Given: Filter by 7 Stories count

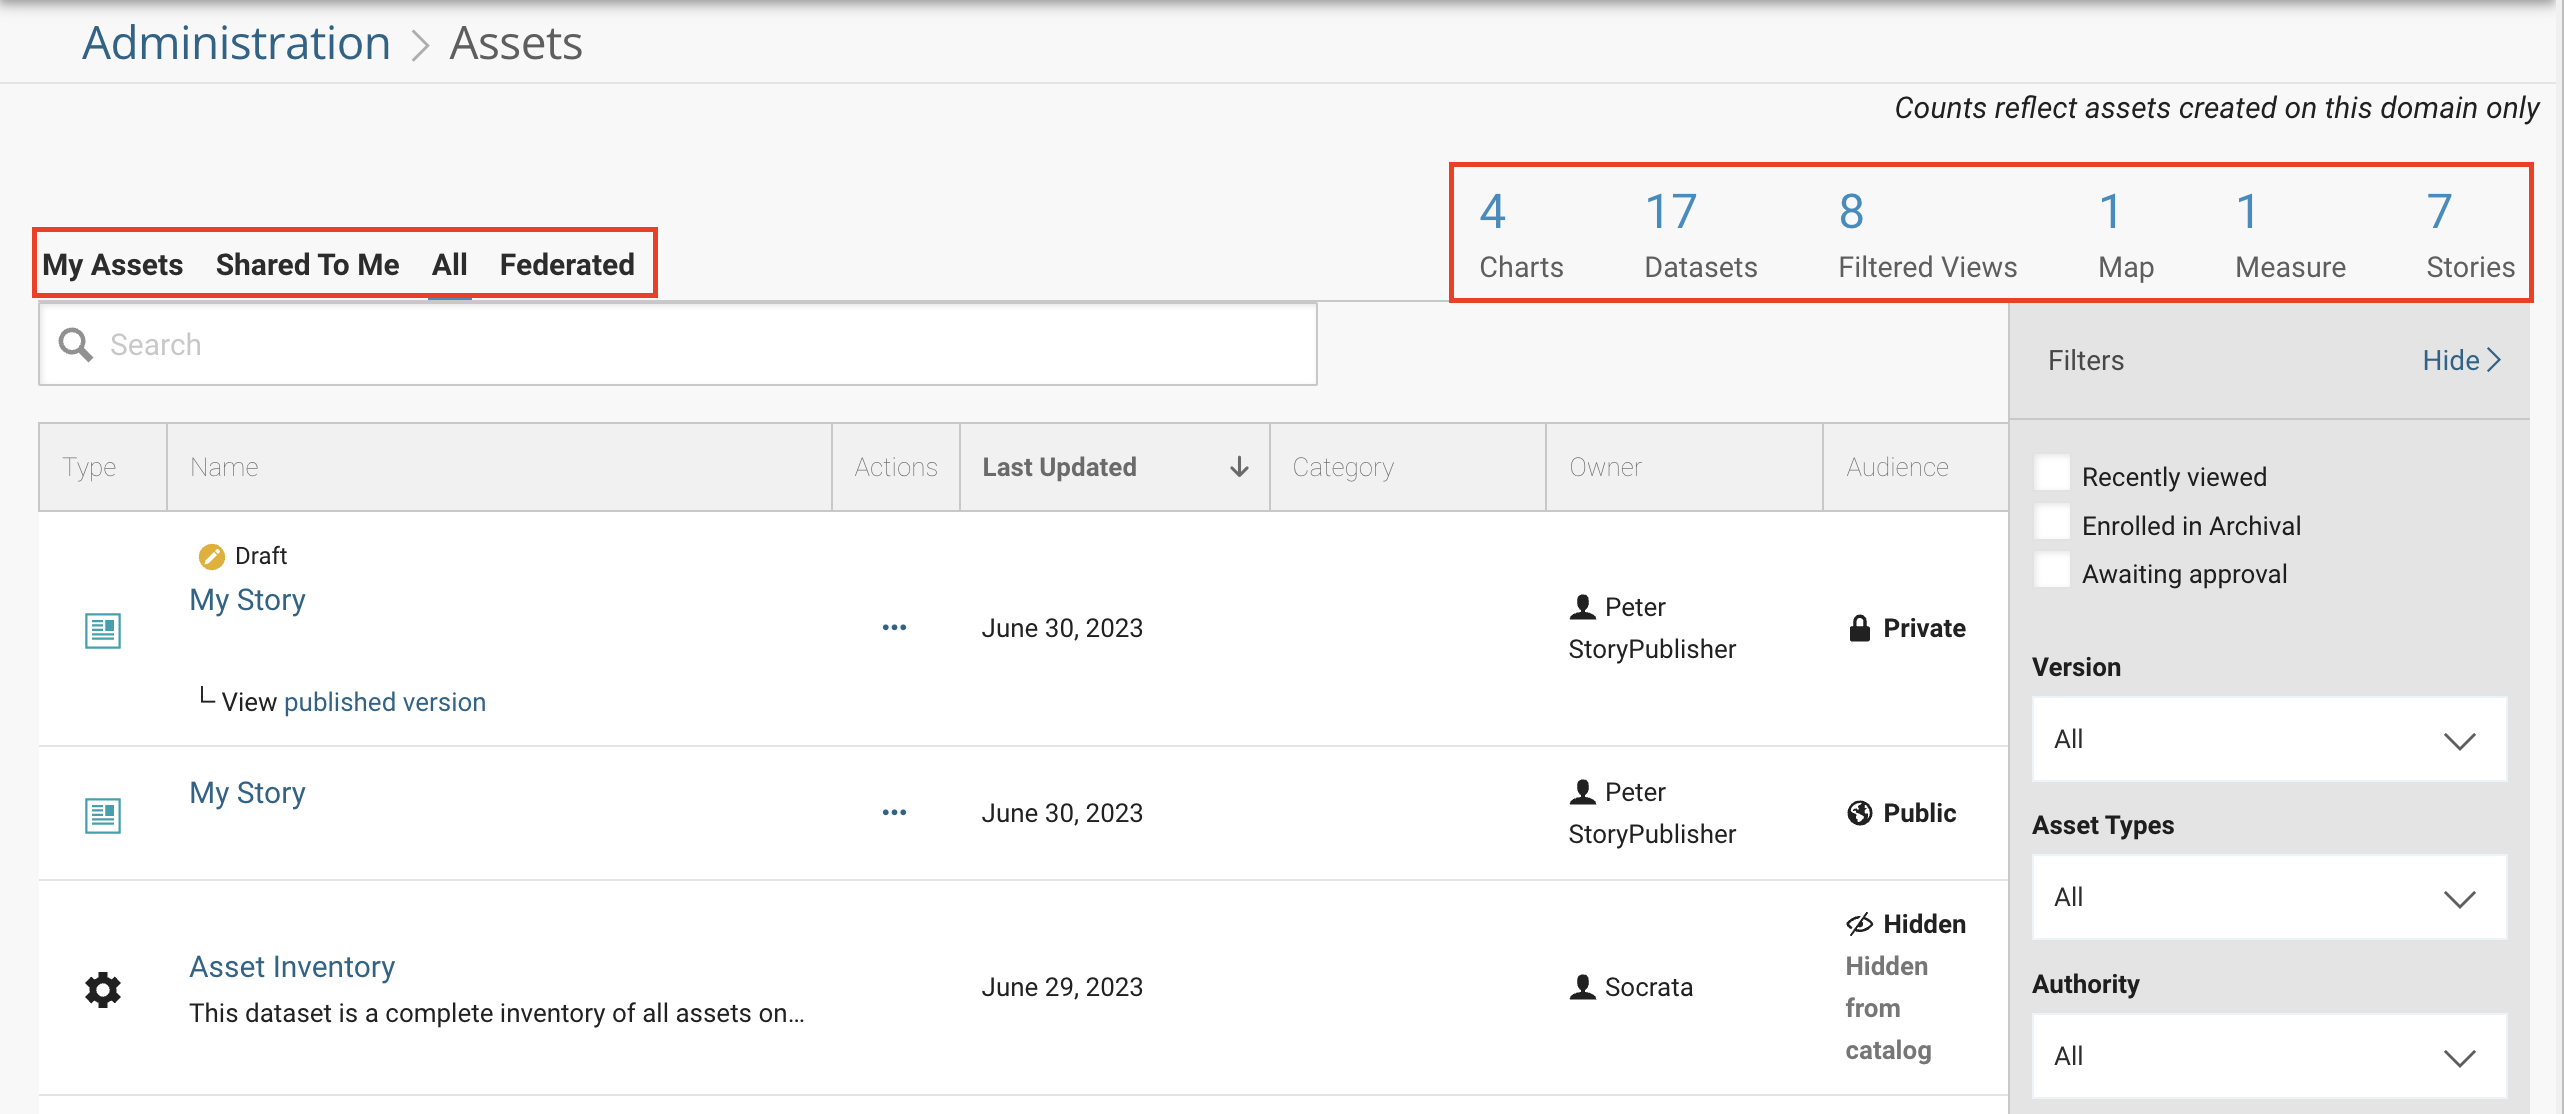Looking at the screenshot, I should (2470, 236).
